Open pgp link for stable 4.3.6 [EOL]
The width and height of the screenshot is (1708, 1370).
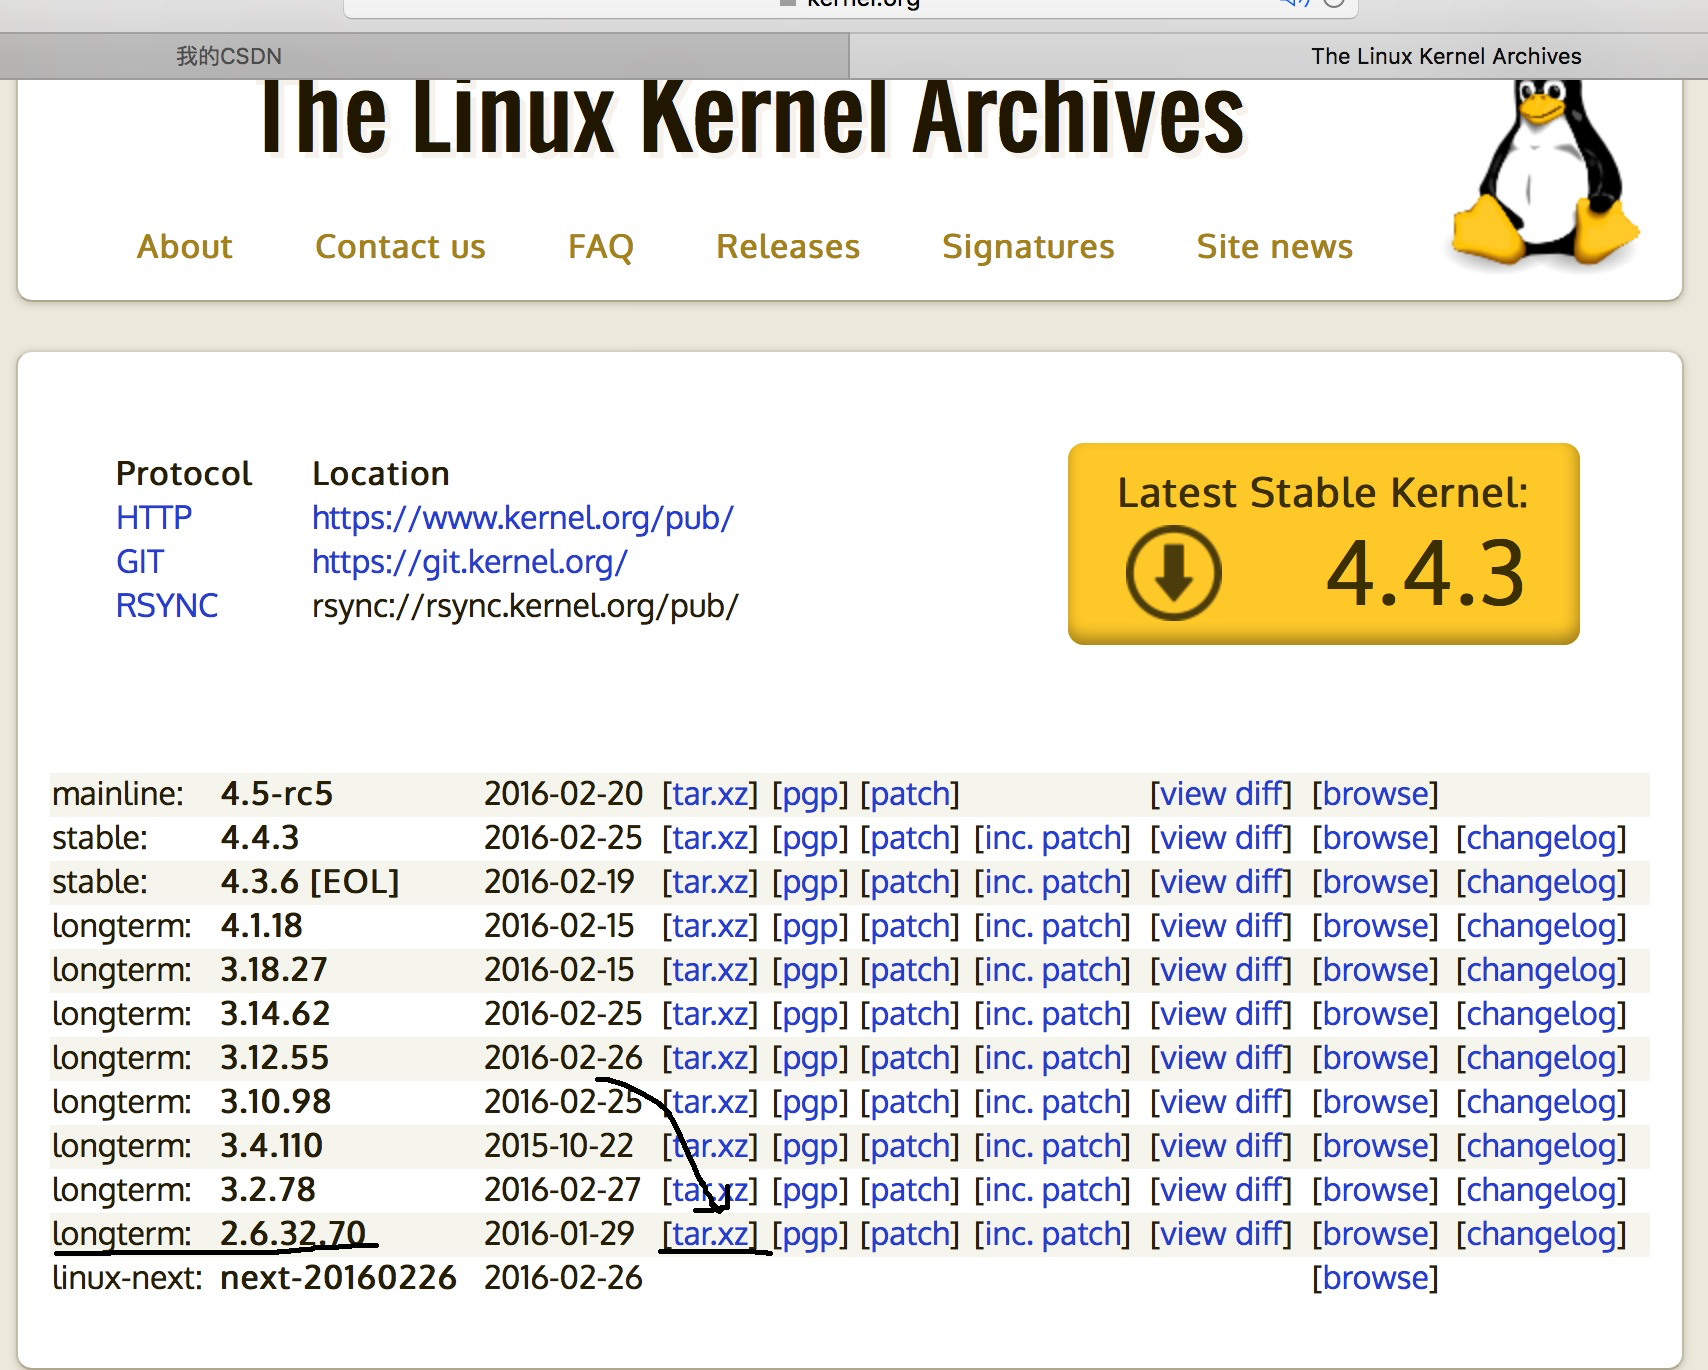tap(810, 882)
